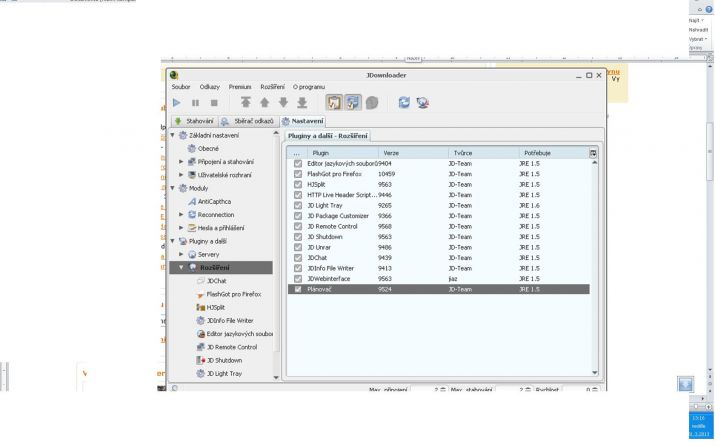Viewport: 715px width, 446px height.
Task: Switch to the Stahování tab
Action: click(194, 121)
